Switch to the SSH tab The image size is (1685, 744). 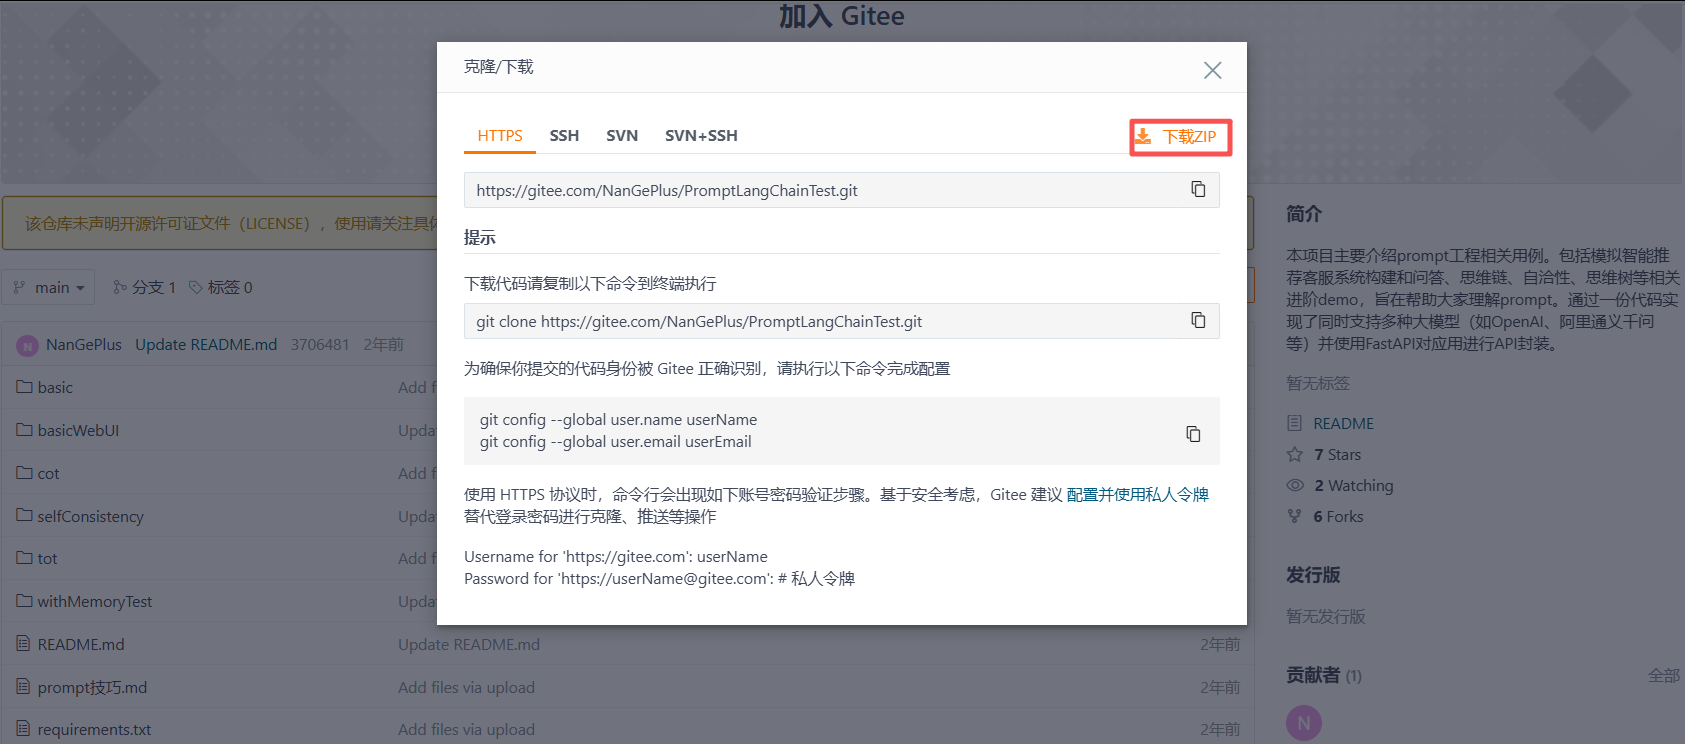point(564,136)
